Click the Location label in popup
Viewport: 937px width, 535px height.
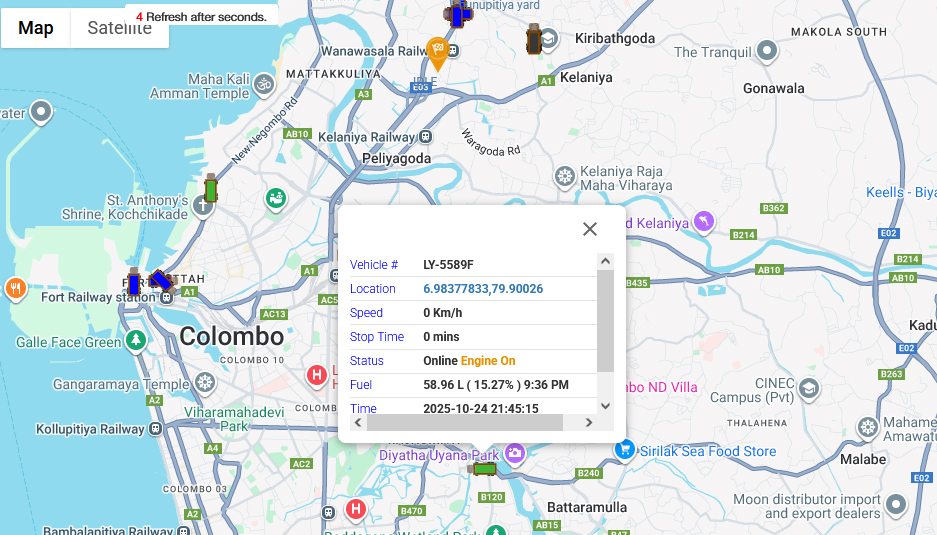coord(373,289)
